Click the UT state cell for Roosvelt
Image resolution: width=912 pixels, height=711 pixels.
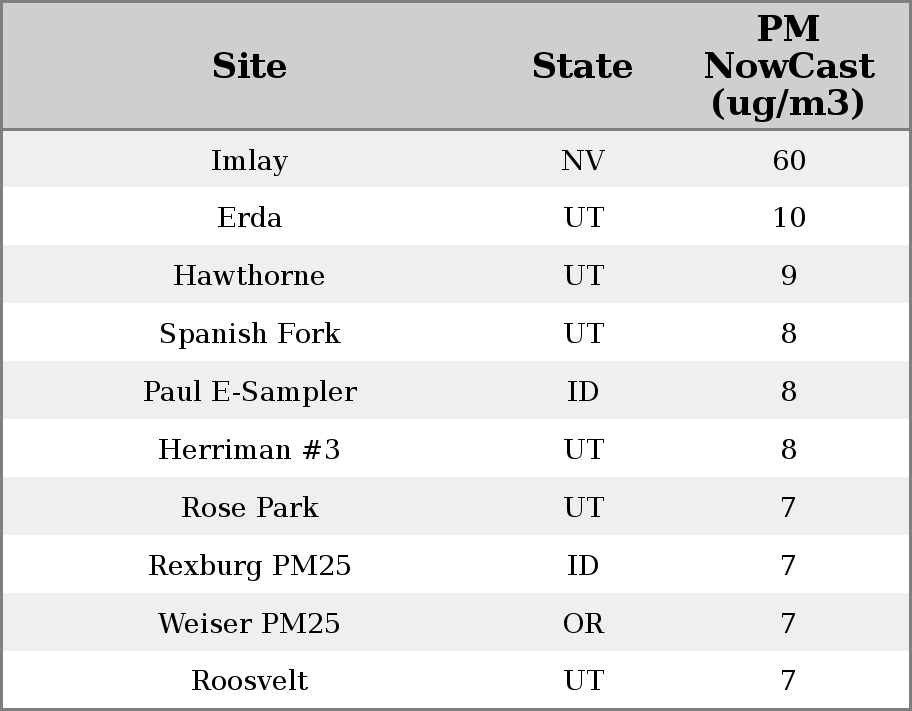pos(582,681)
